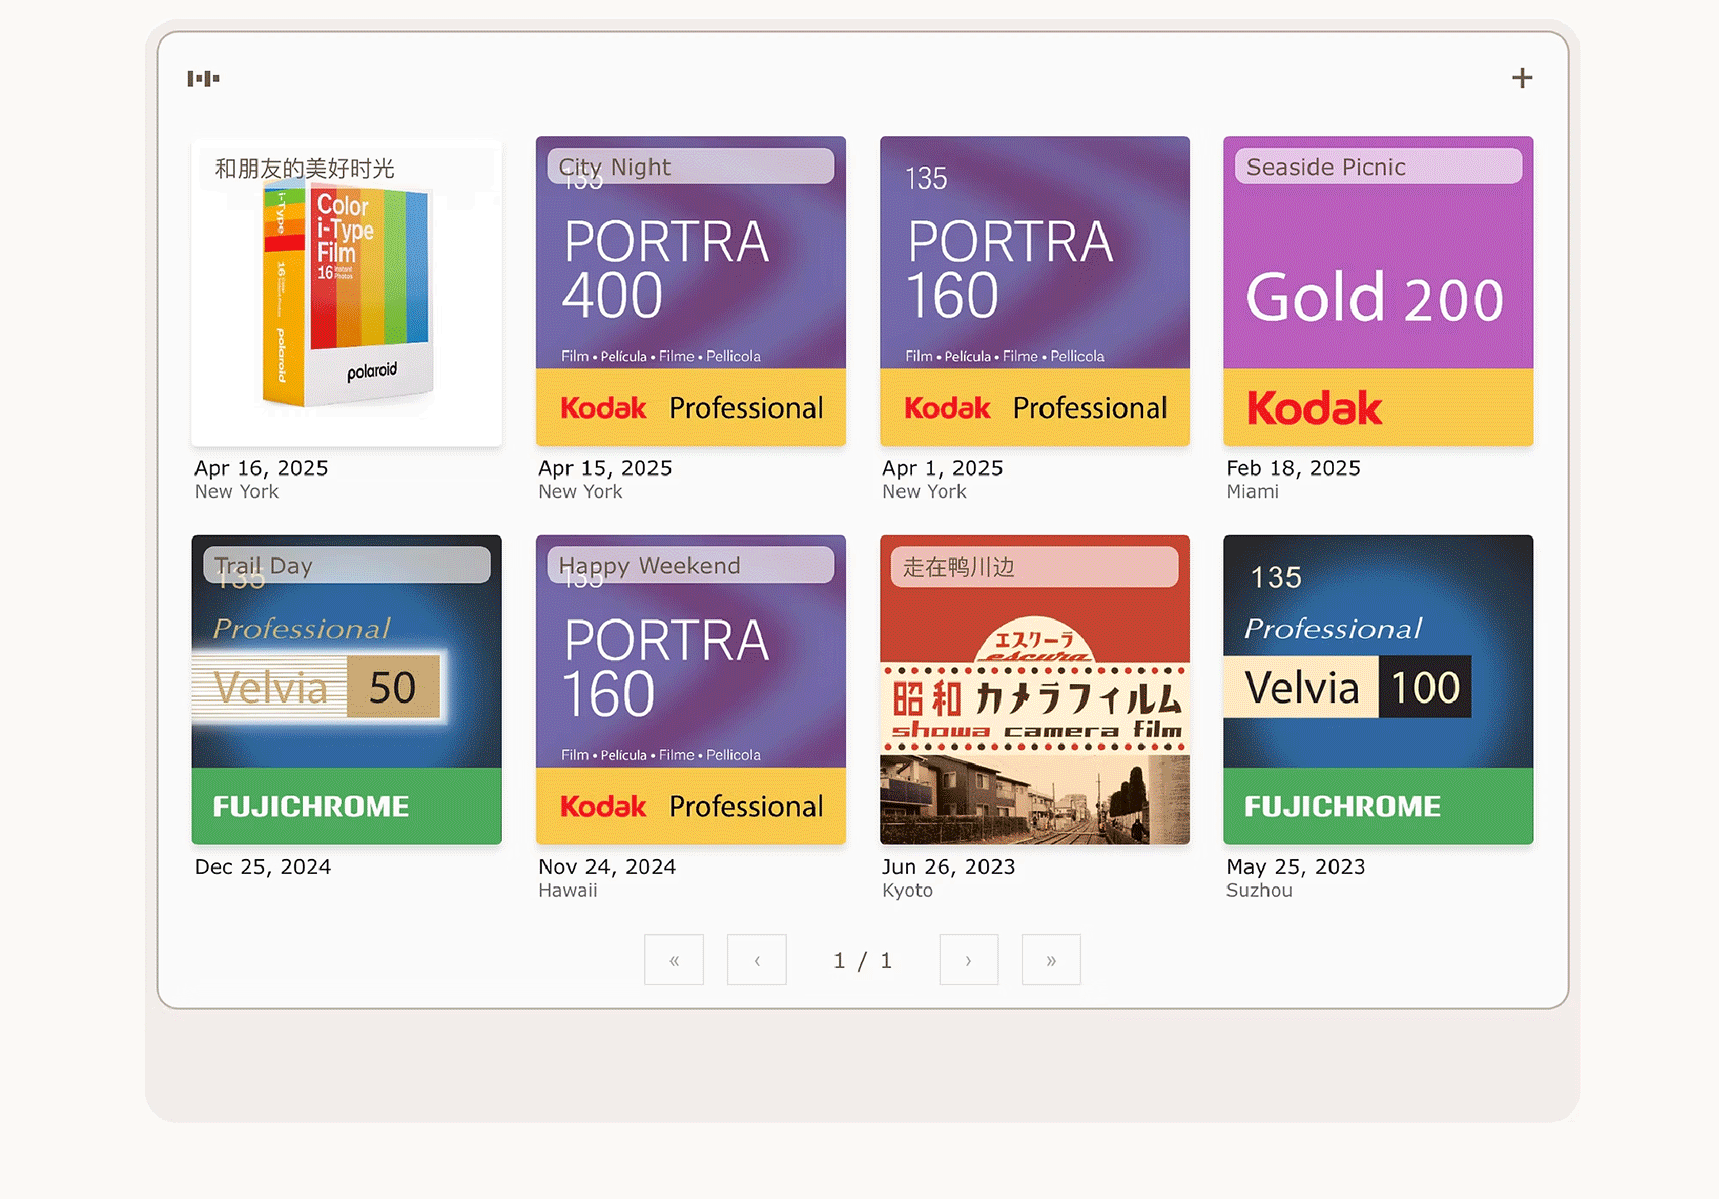Click the plus icon to add a roll

point(1521,78)
